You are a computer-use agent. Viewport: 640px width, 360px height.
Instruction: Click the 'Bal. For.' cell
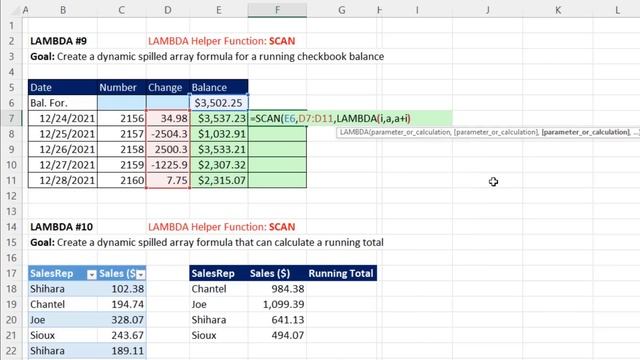coord(62,103)
